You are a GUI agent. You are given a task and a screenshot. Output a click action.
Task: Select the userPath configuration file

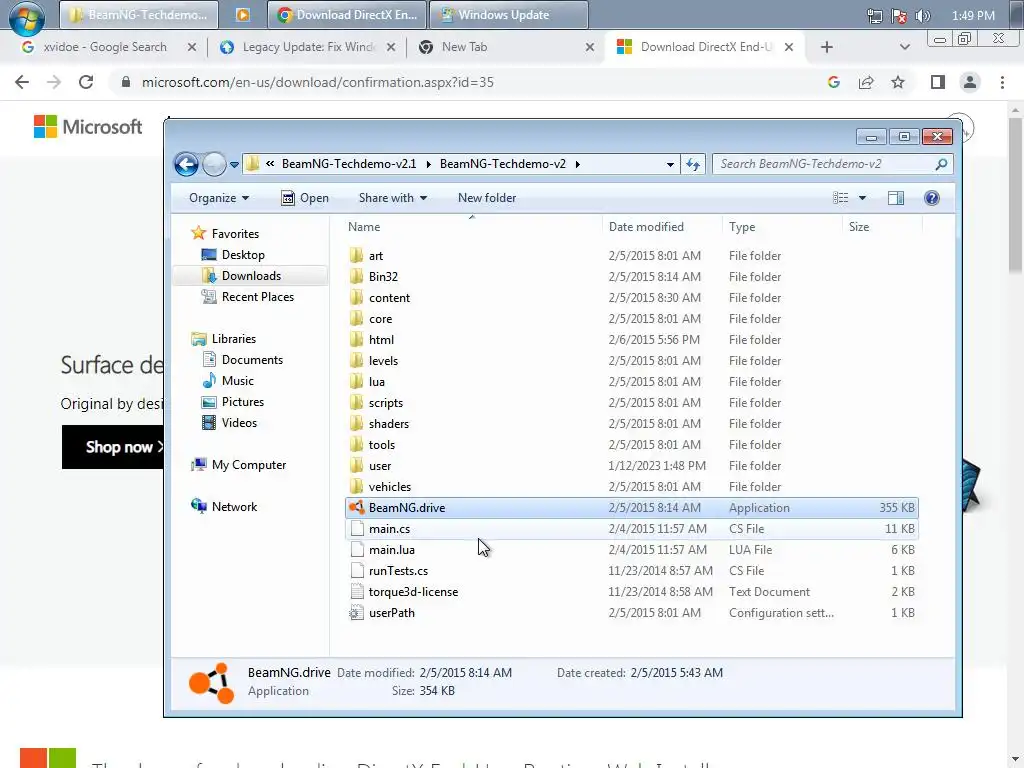coord(632,613)
